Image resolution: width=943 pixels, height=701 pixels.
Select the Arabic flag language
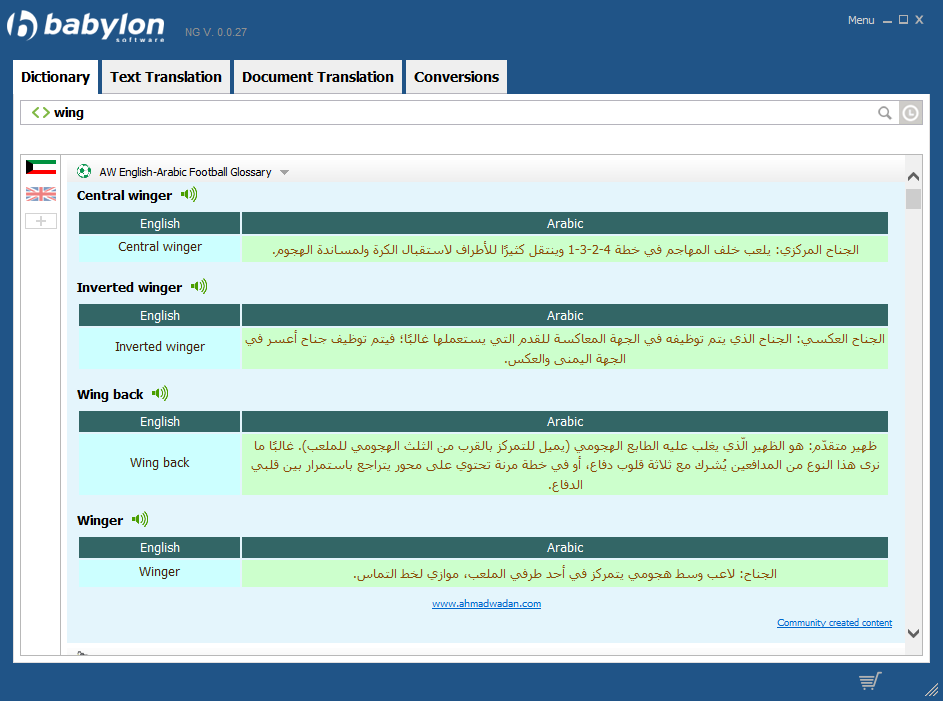41,167
